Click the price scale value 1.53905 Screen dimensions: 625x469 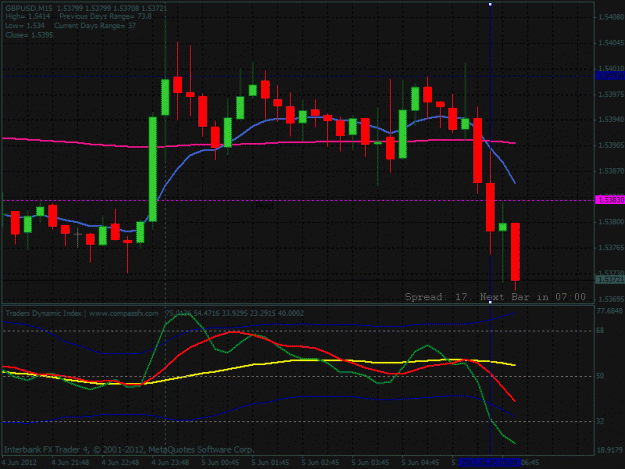[x=611, y=145]
